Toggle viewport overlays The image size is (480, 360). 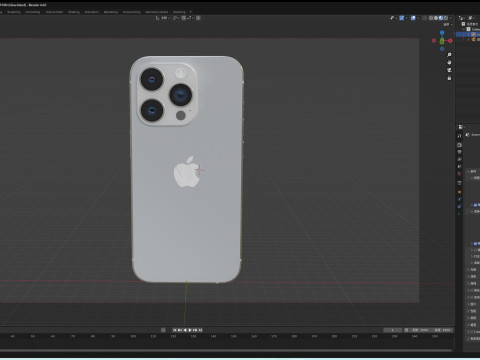pyautogui.click(x=413, y=18)
